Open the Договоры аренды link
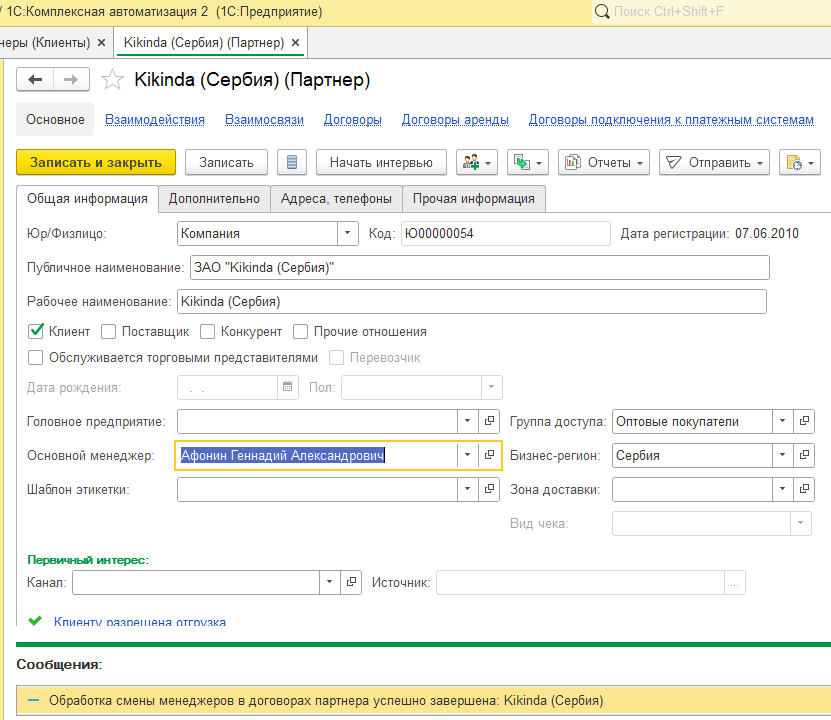Screen dimensions: 831x720 coord(455,120)
